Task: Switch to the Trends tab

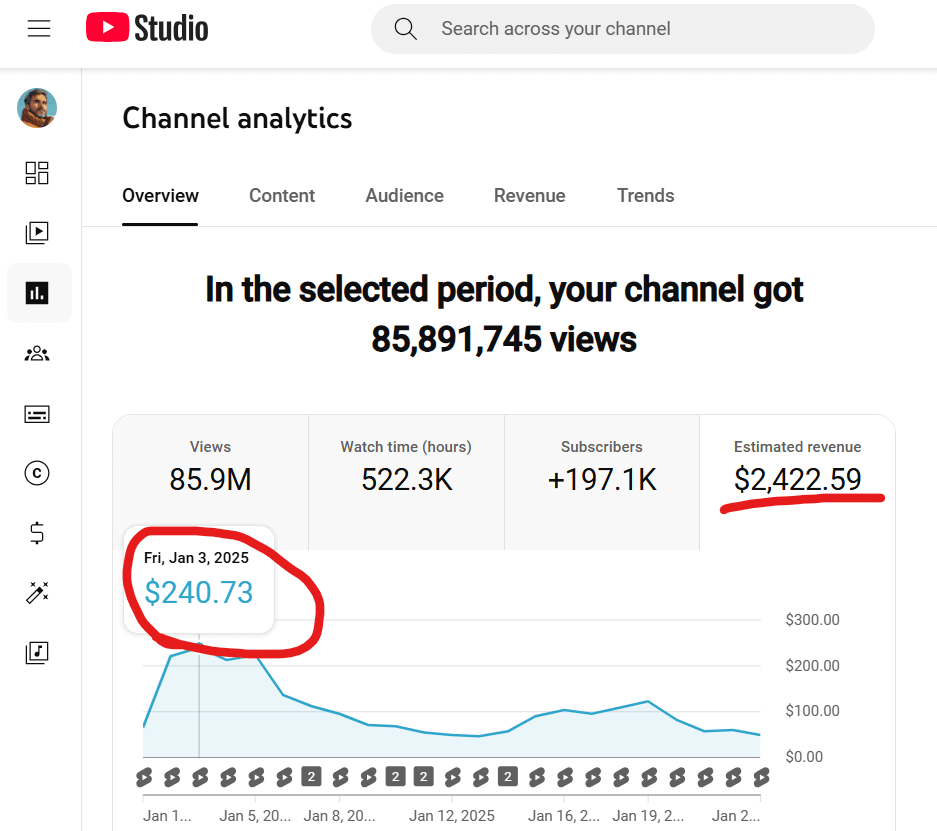Action: (645, 196)
